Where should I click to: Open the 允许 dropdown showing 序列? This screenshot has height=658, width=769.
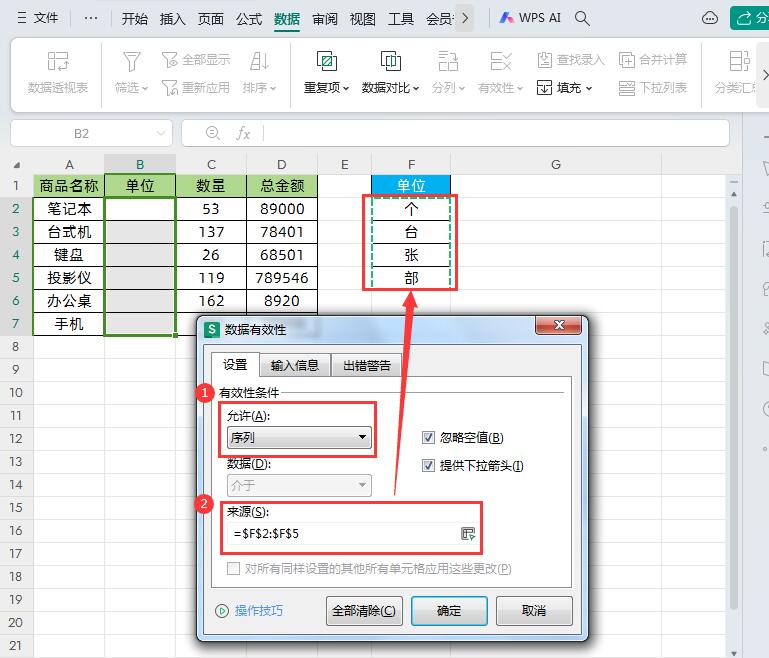(x=299, y=437)
